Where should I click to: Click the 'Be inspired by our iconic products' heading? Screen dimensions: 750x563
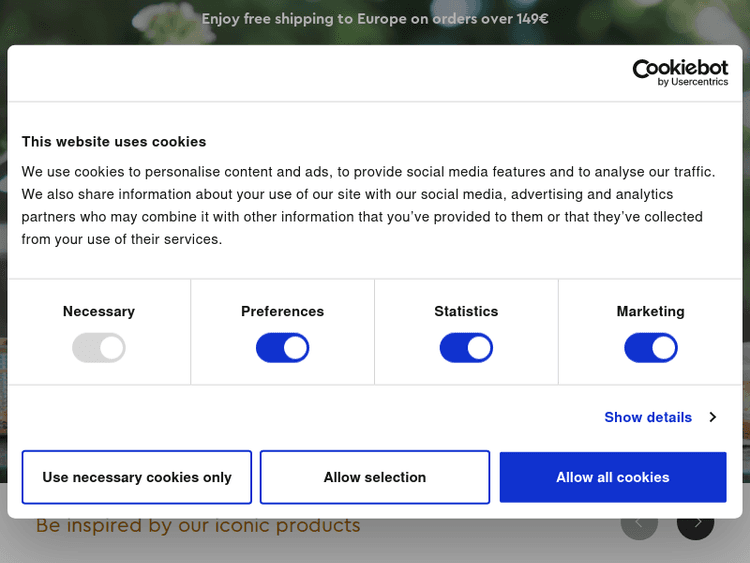pos(198,526)
